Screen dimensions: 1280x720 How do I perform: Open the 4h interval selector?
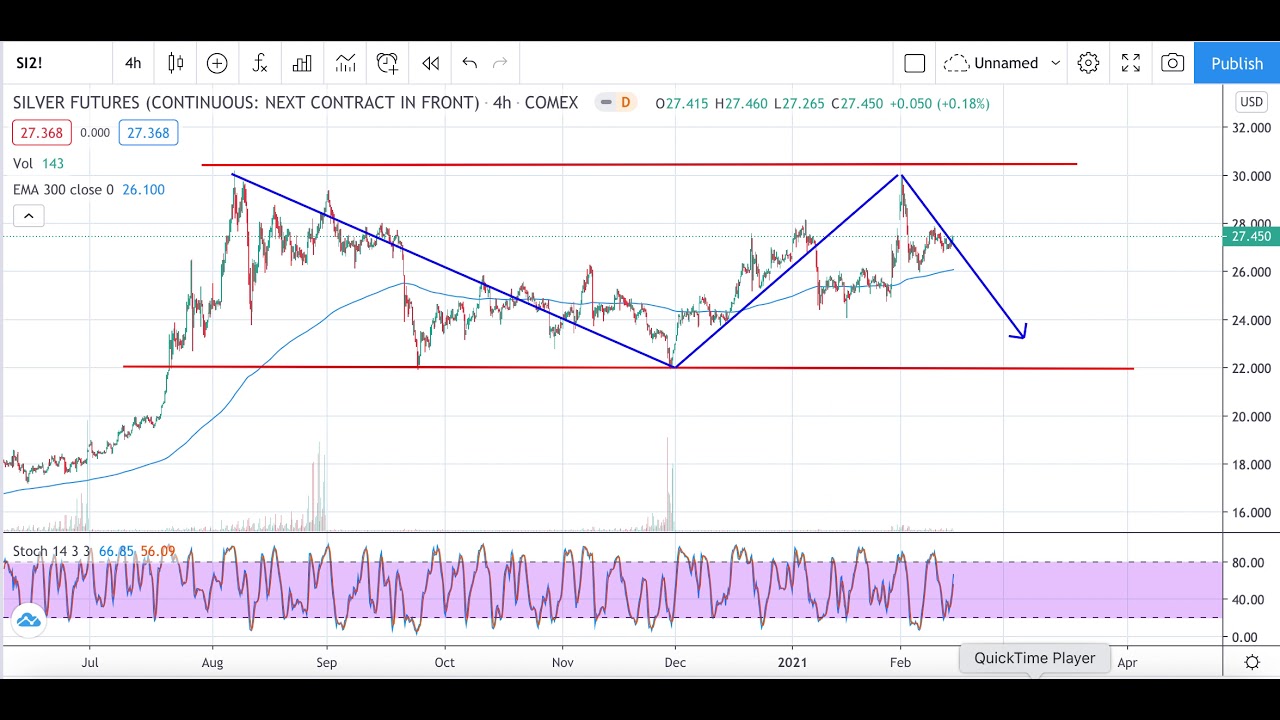click(x=133, y=63)
